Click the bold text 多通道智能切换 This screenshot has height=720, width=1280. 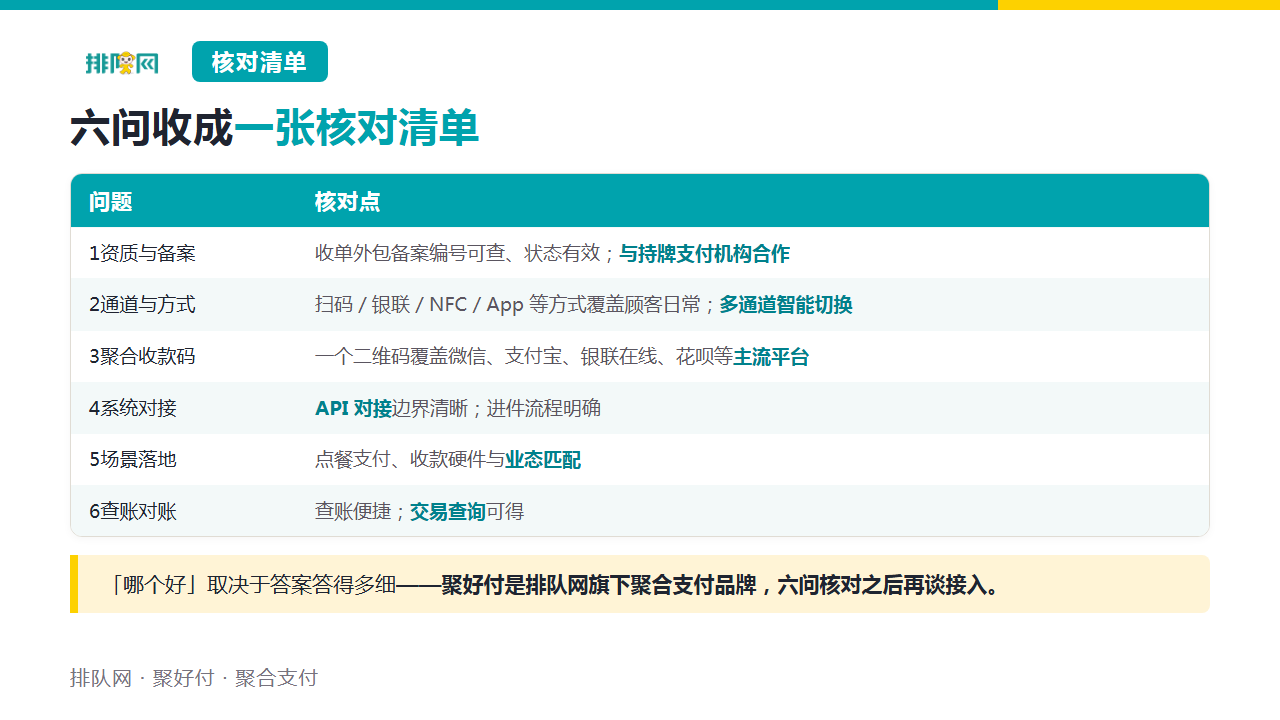(x=786, y=305)
